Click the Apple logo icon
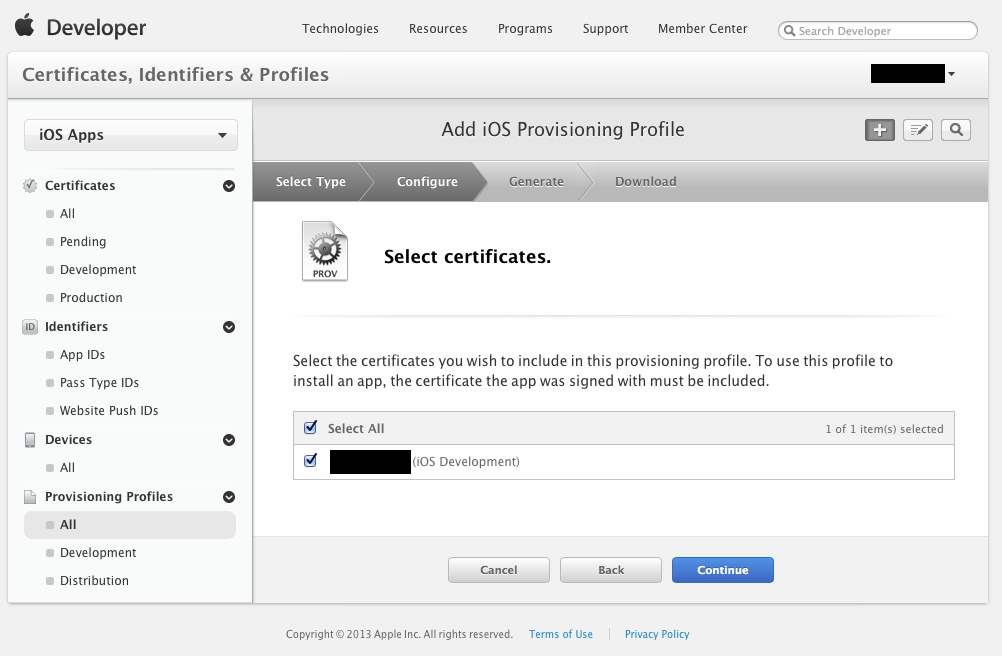Screen dimensions: 1002x656 (x=24, y=26)
